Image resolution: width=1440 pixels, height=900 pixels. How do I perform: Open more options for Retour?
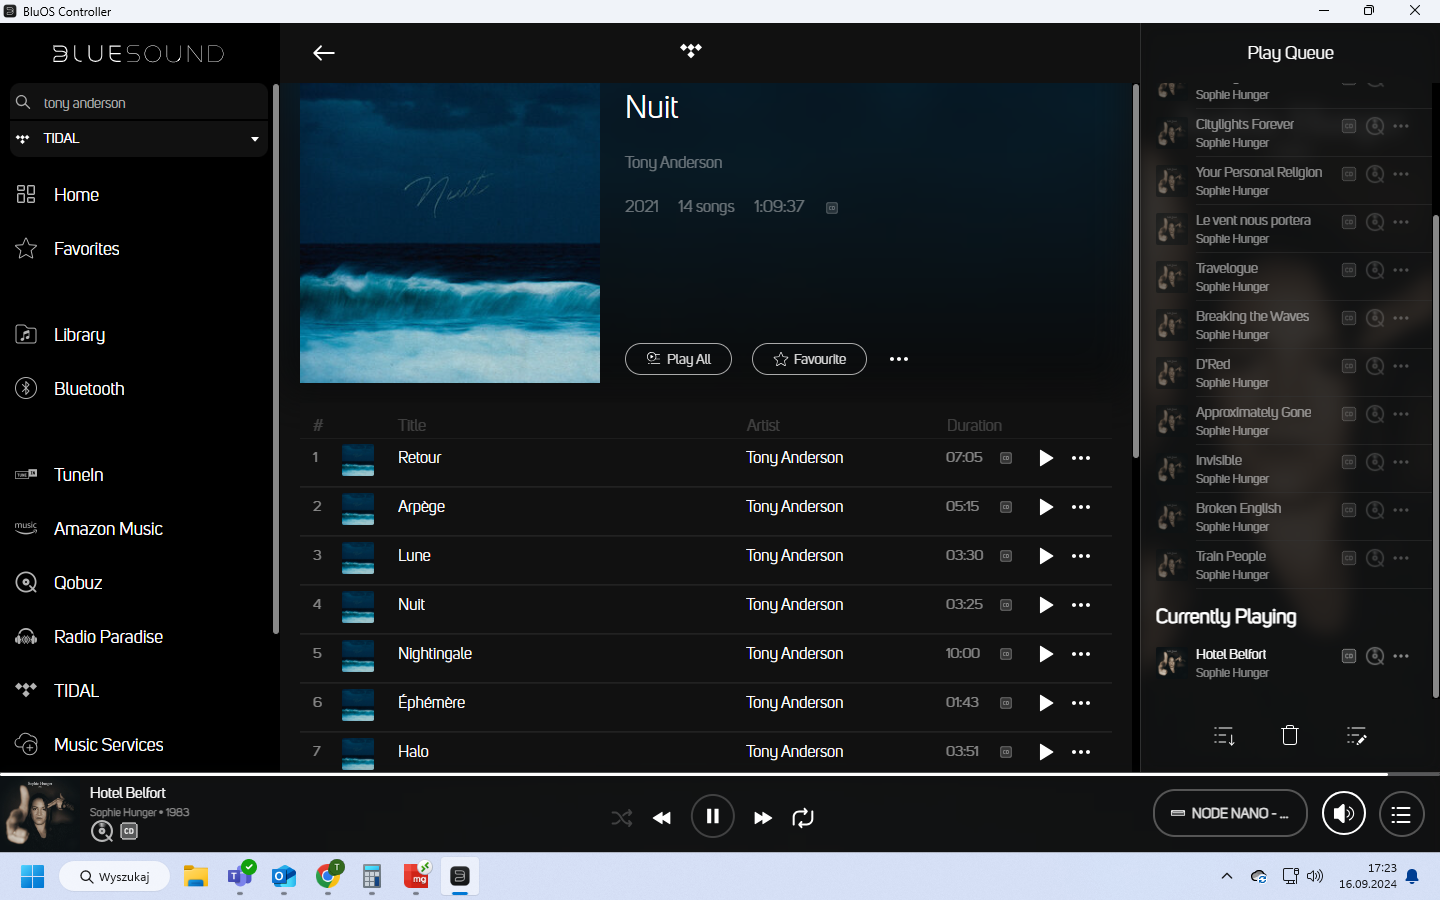tap(1081, 458)
